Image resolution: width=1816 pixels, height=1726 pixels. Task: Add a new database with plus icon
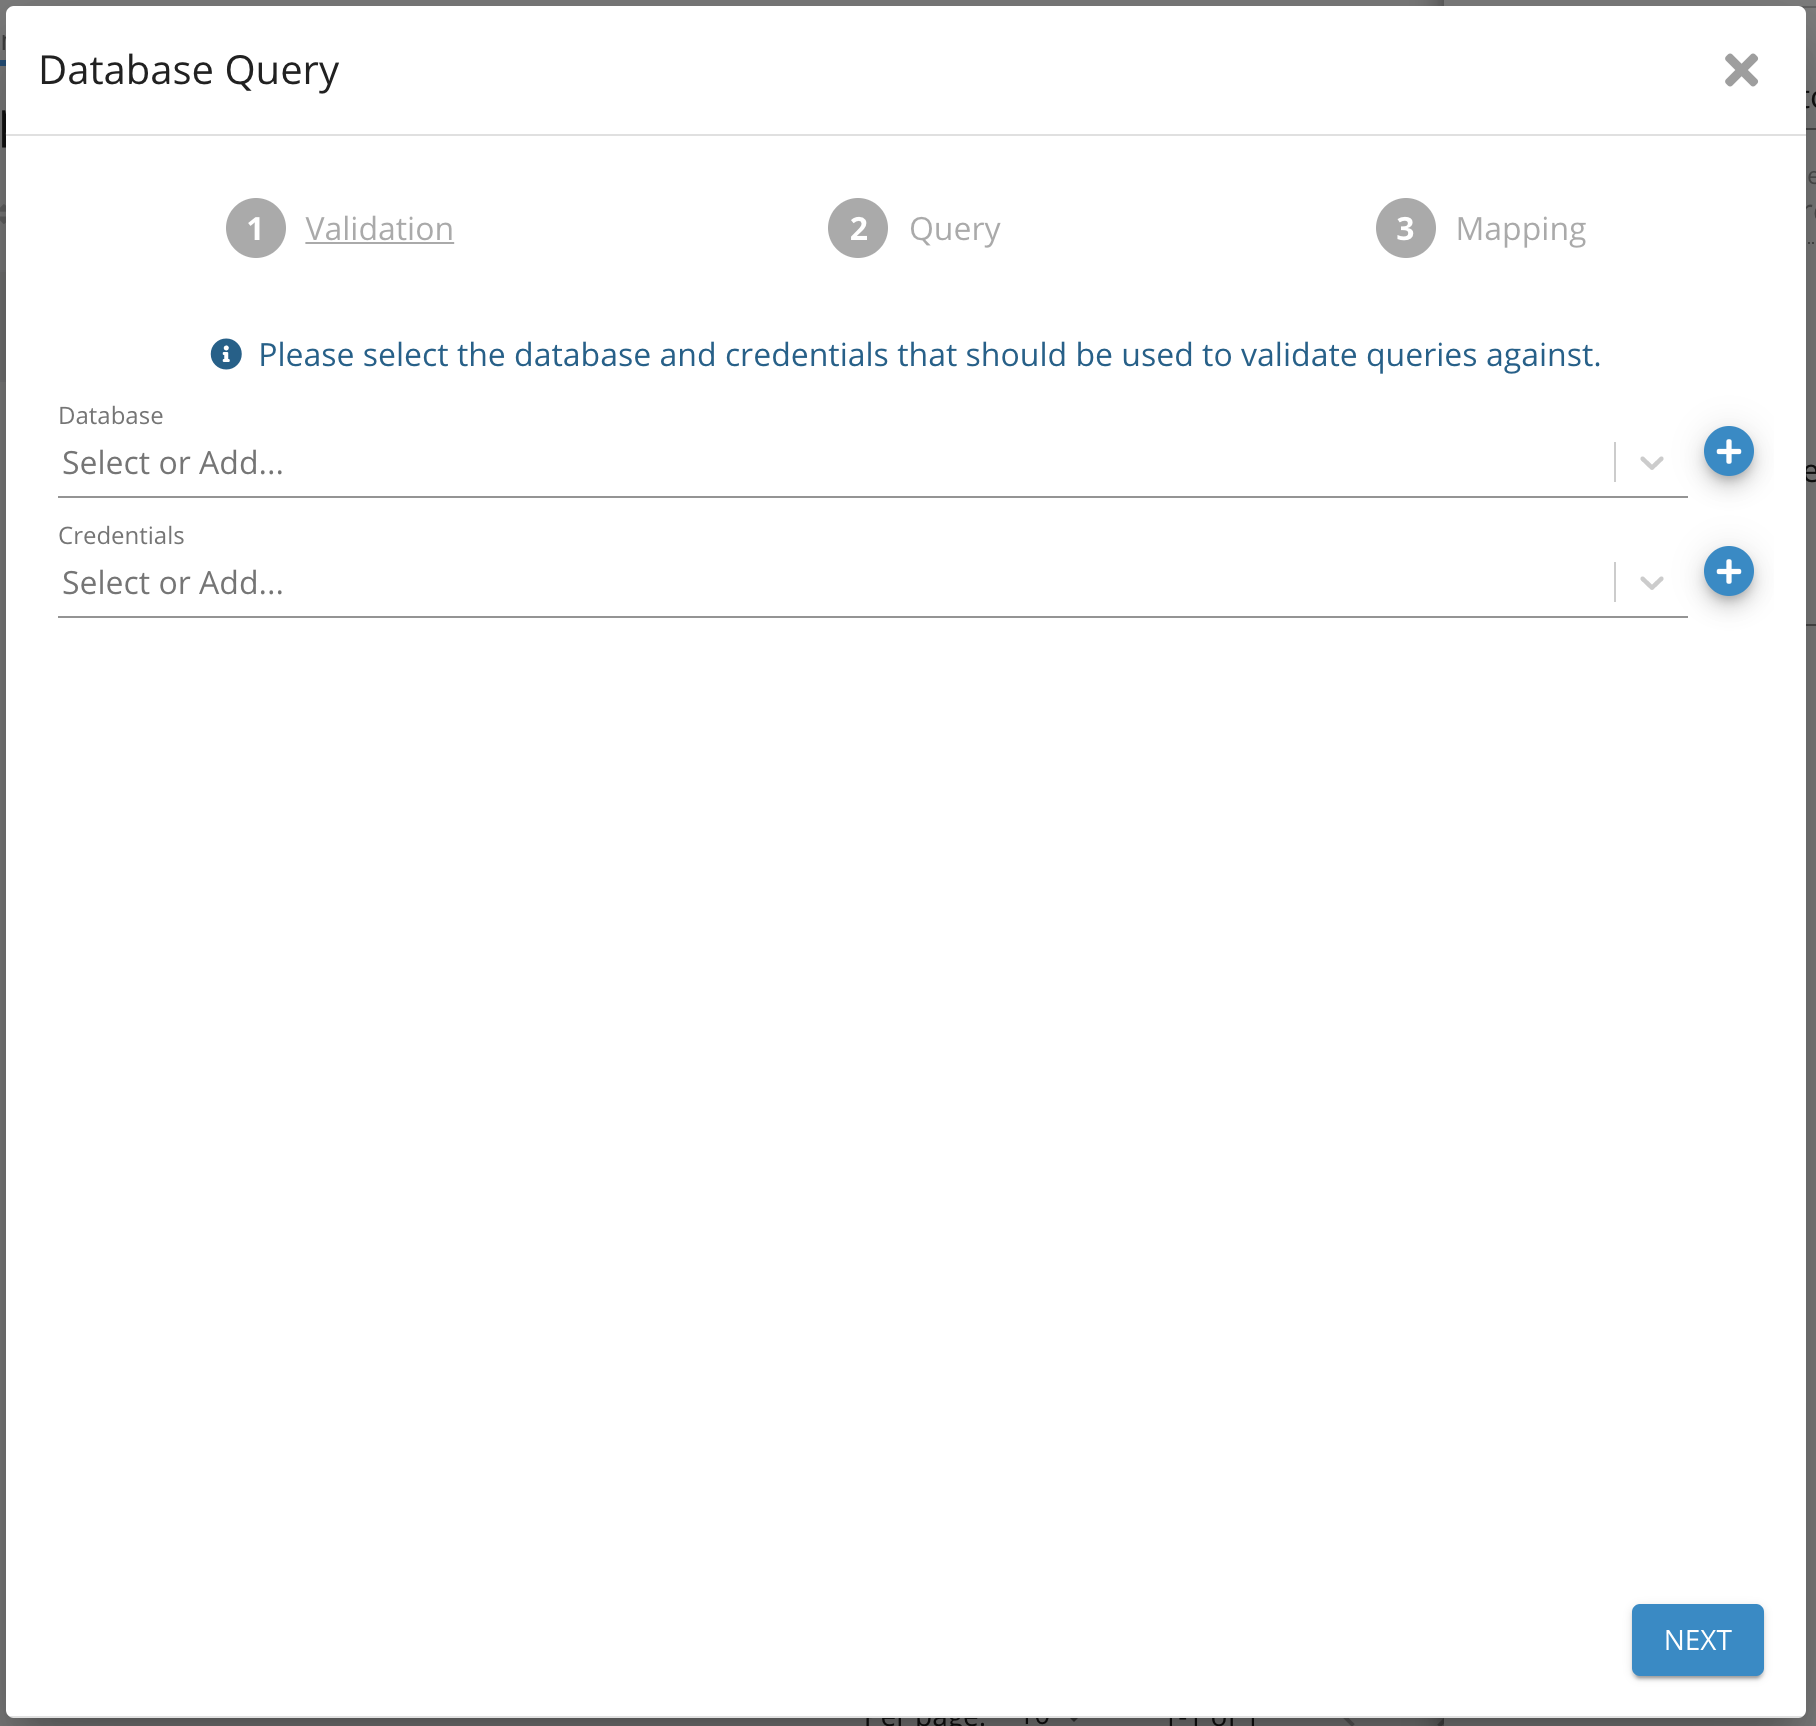click(x=1728, y=452)
